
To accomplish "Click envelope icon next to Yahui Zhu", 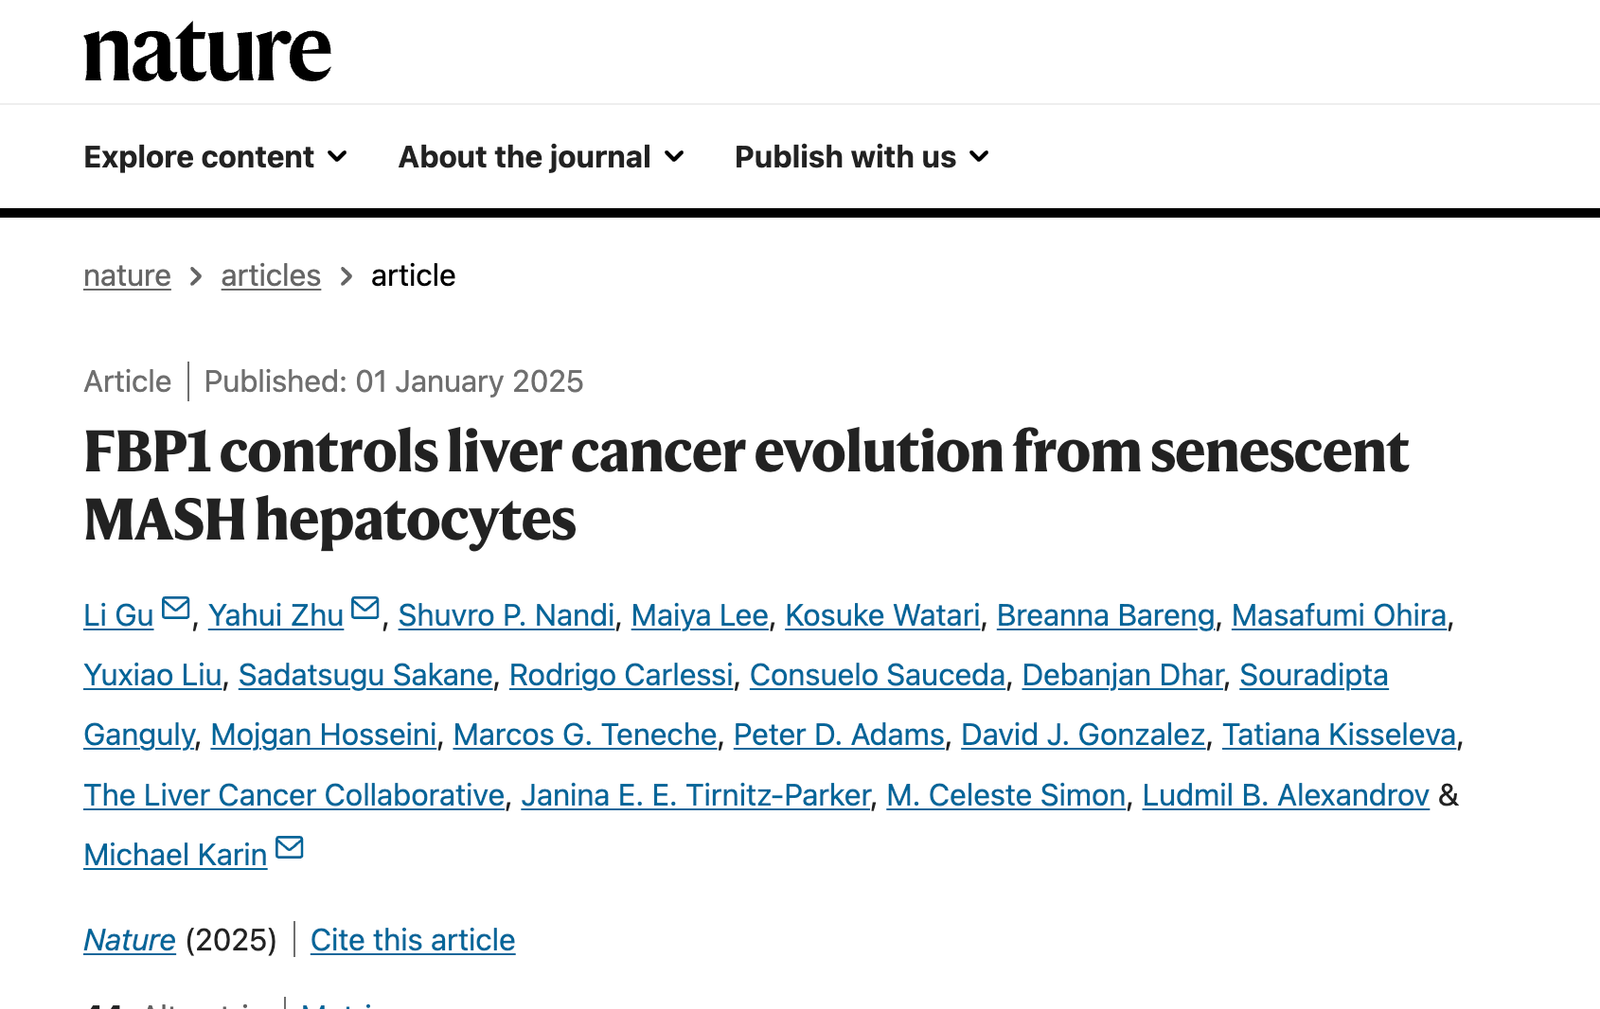I will click(366, 608).
